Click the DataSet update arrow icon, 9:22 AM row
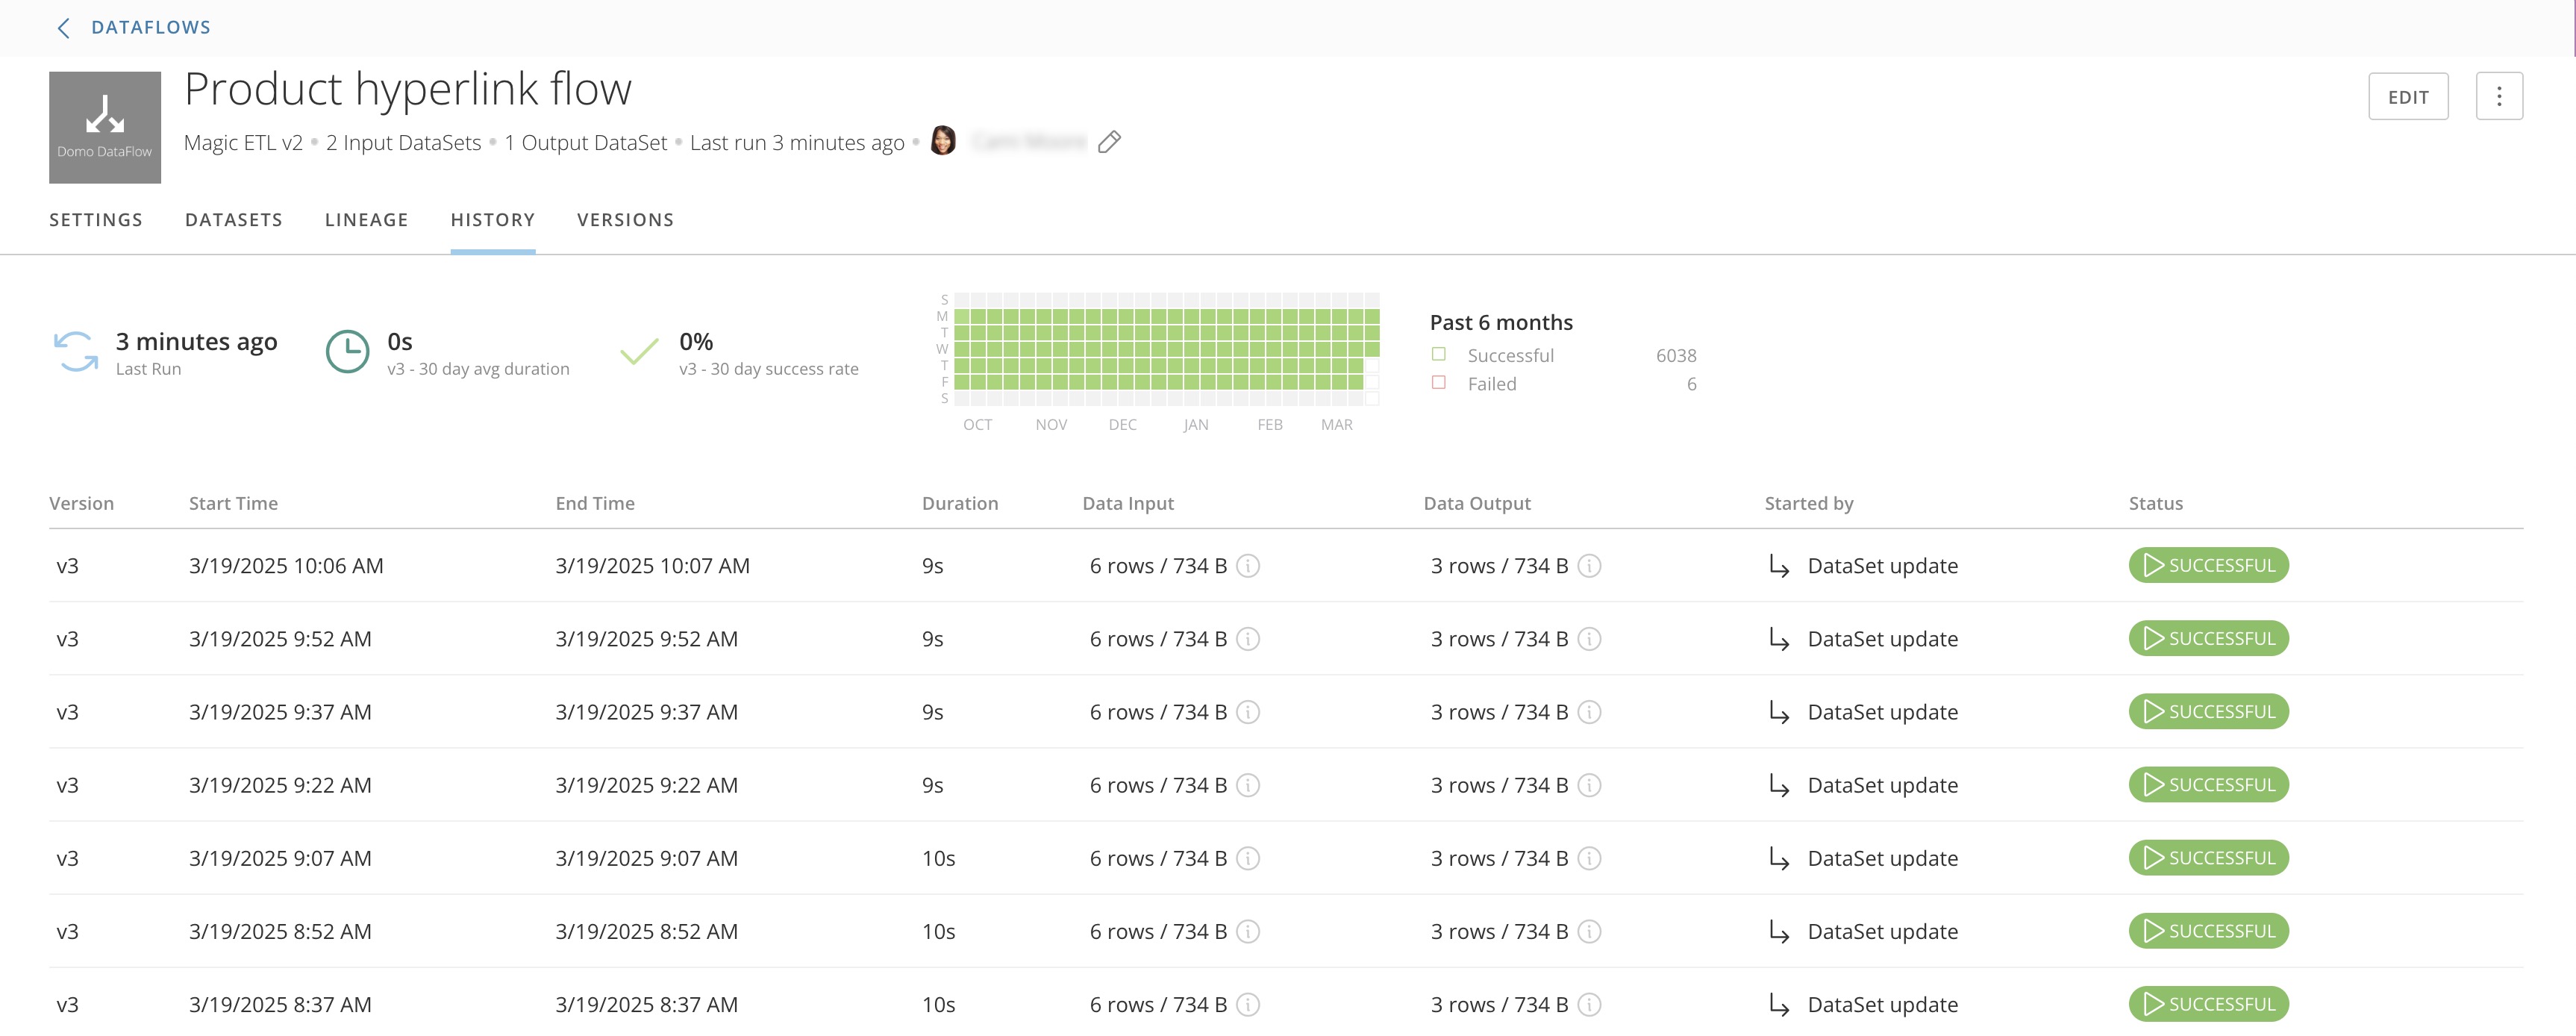 (x=1779, y=786)
